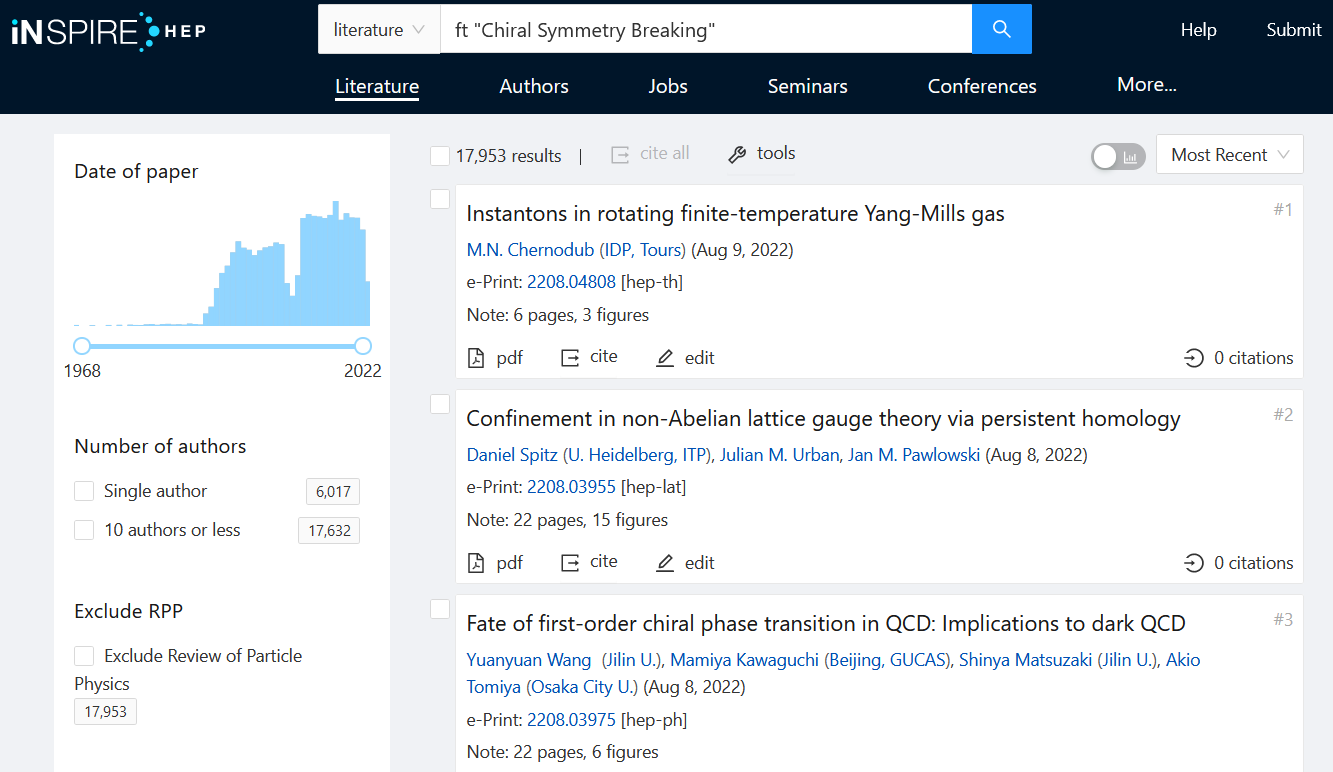Click cite icon for Instantons paper

570,358
